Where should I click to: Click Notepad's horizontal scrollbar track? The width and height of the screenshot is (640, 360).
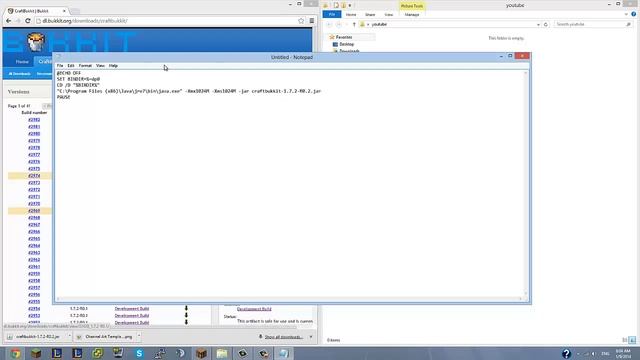click(x=289, y=299)
